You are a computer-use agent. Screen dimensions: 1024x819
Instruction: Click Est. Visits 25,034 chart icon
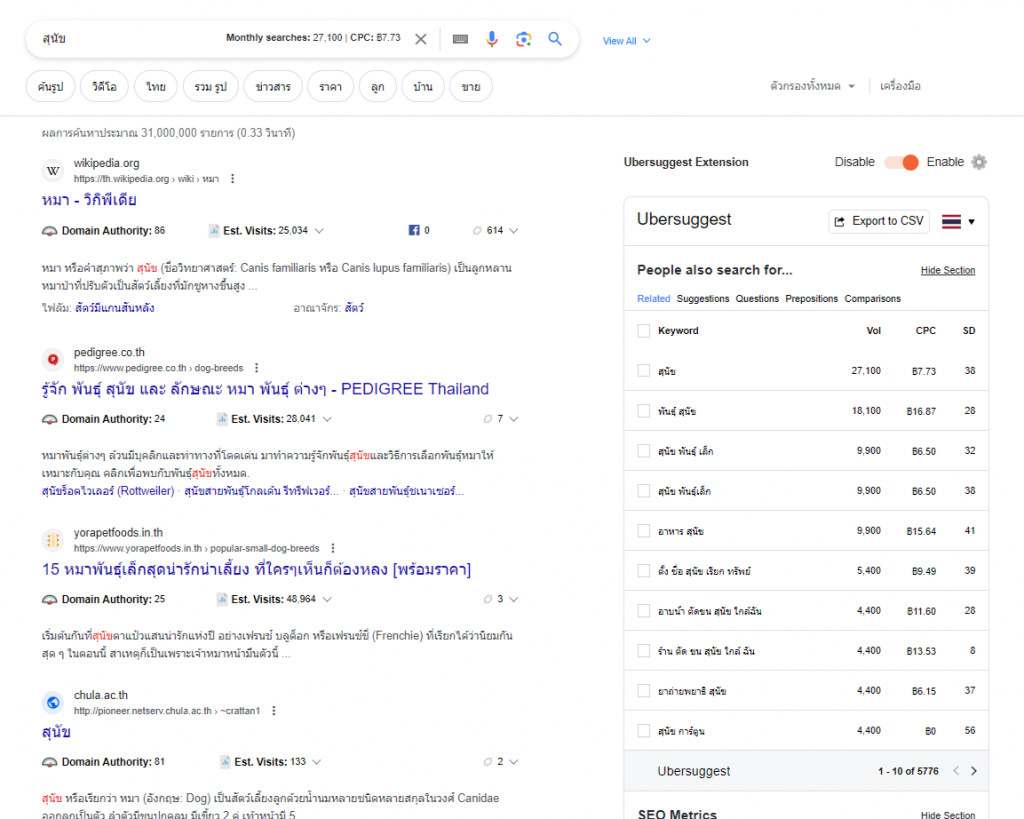click(x=214, y=231)
